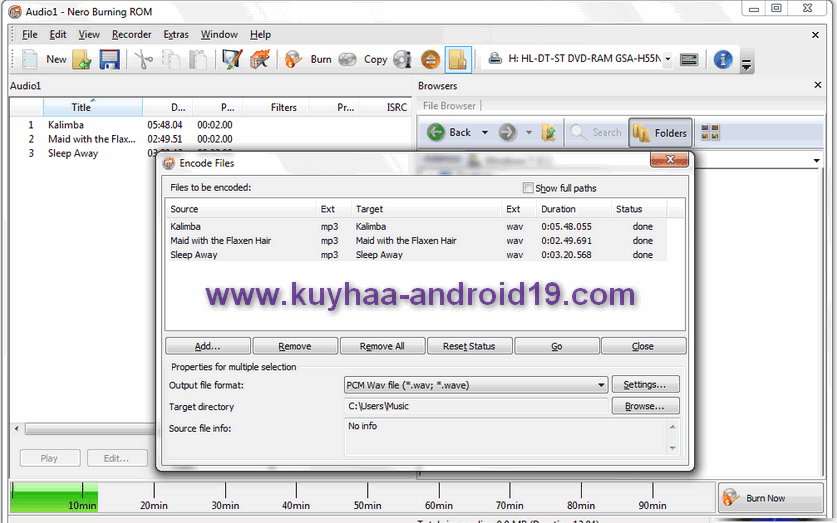Save compilation using the floppy disk icon
The height and width of the screenshot is (523, 837).
point(109,59)
